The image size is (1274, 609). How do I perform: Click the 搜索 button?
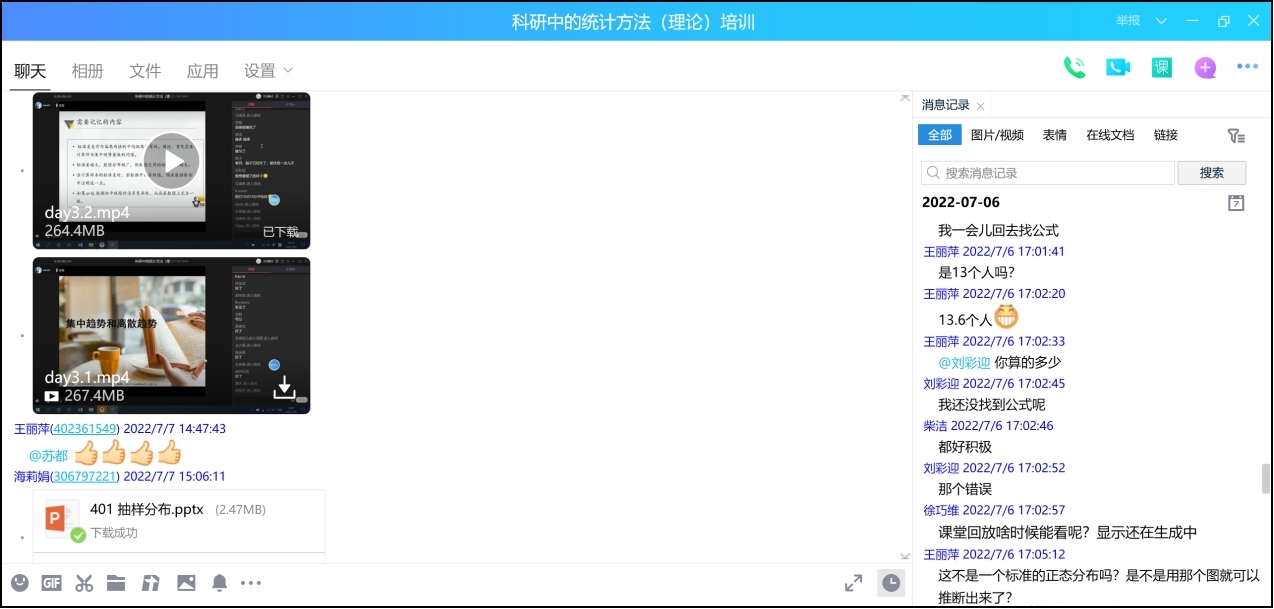[x=1211, y=173]
